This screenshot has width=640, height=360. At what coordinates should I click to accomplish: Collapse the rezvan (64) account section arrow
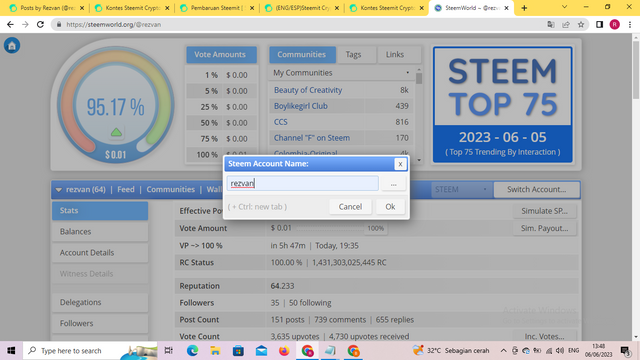pos(58,190)
